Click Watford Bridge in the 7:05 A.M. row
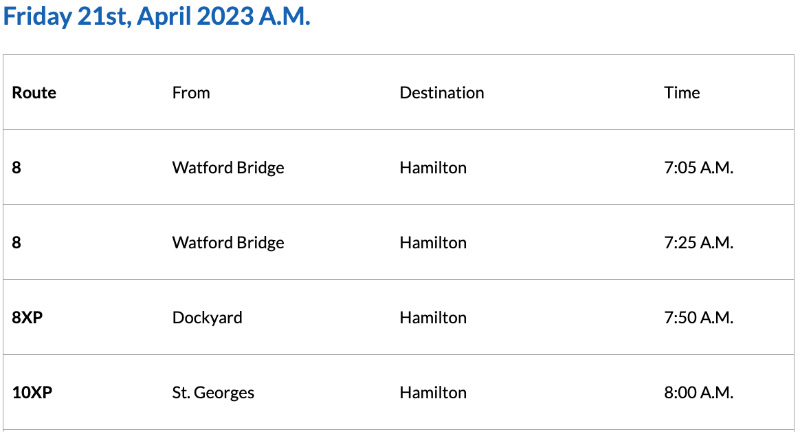The image size is (800, 432). point(228,168)
